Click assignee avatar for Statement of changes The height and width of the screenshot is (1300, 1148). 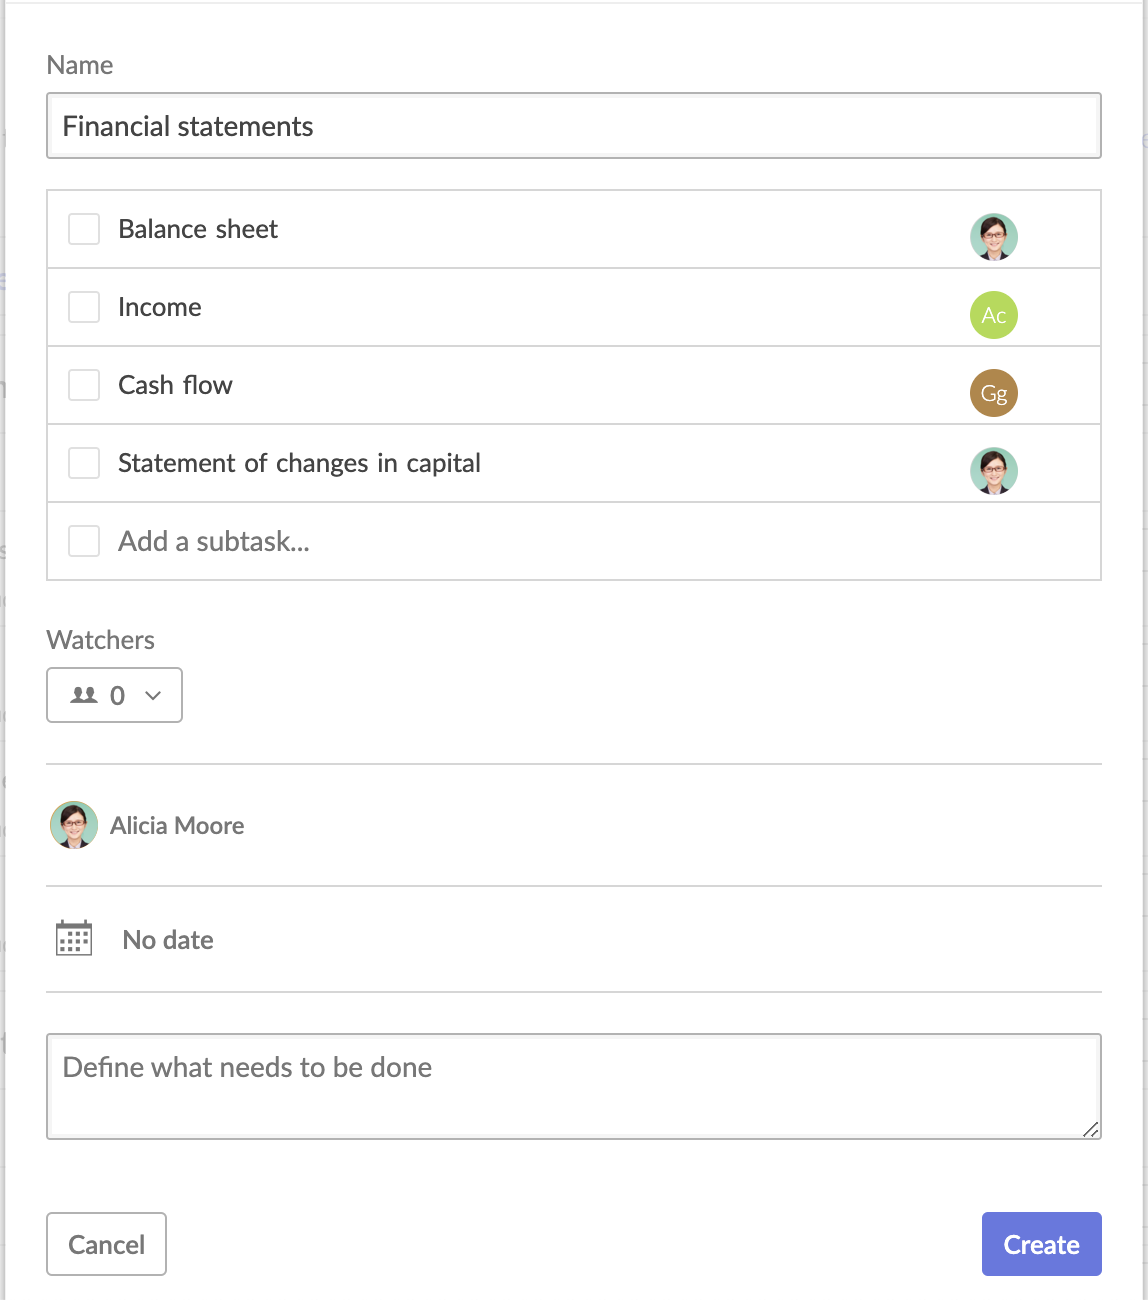click(x=994, y=471)
